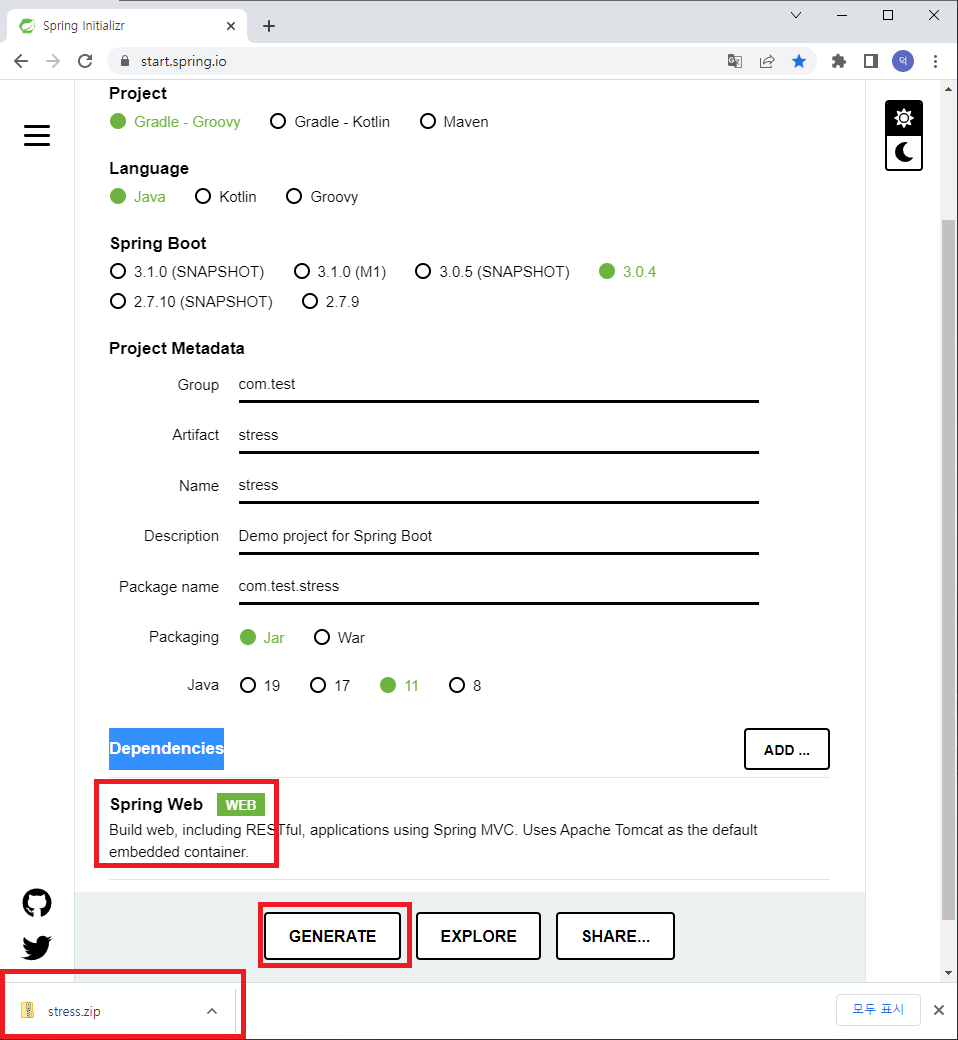Click the scrollbar up arrow
The width and height of the screenshot is (958, 1040).
click(x=949, y=90)
